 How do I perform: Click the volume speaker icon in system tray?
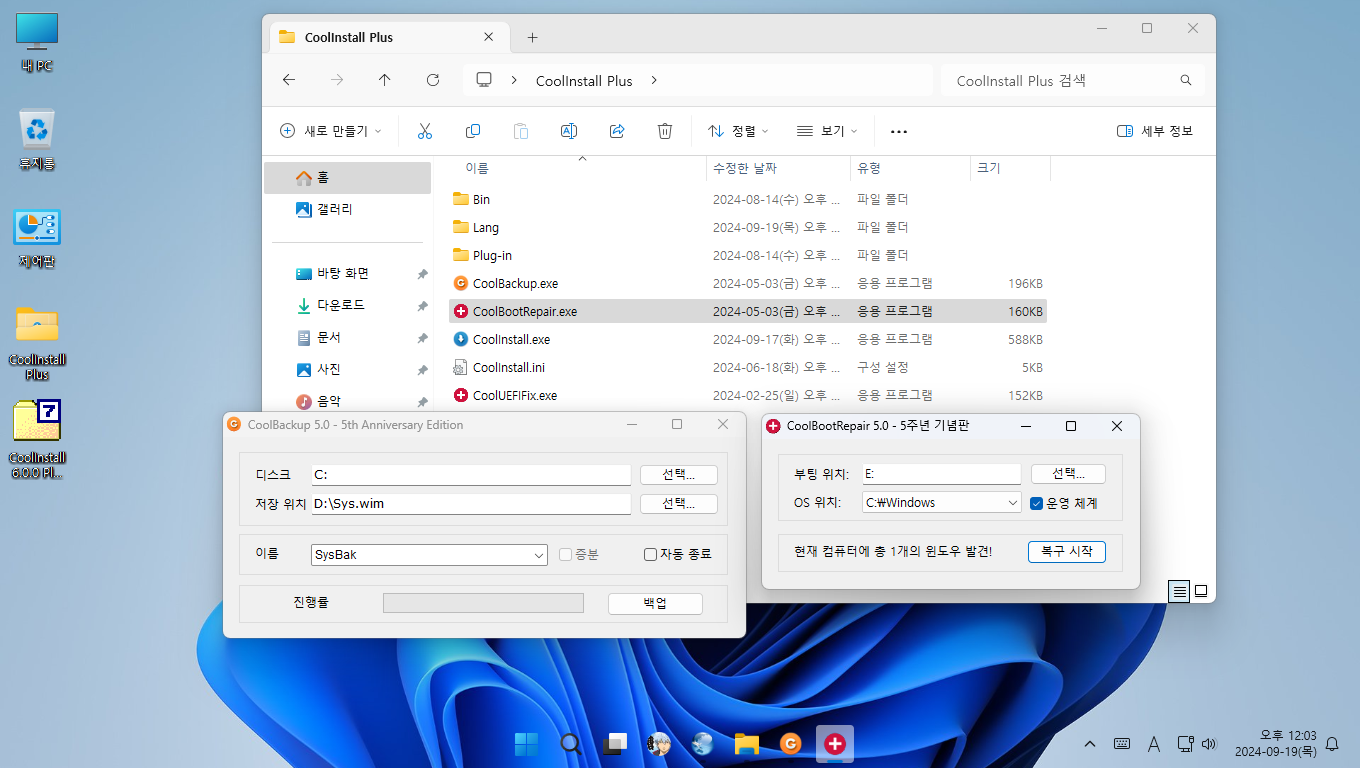click(x=1209, y=743)
